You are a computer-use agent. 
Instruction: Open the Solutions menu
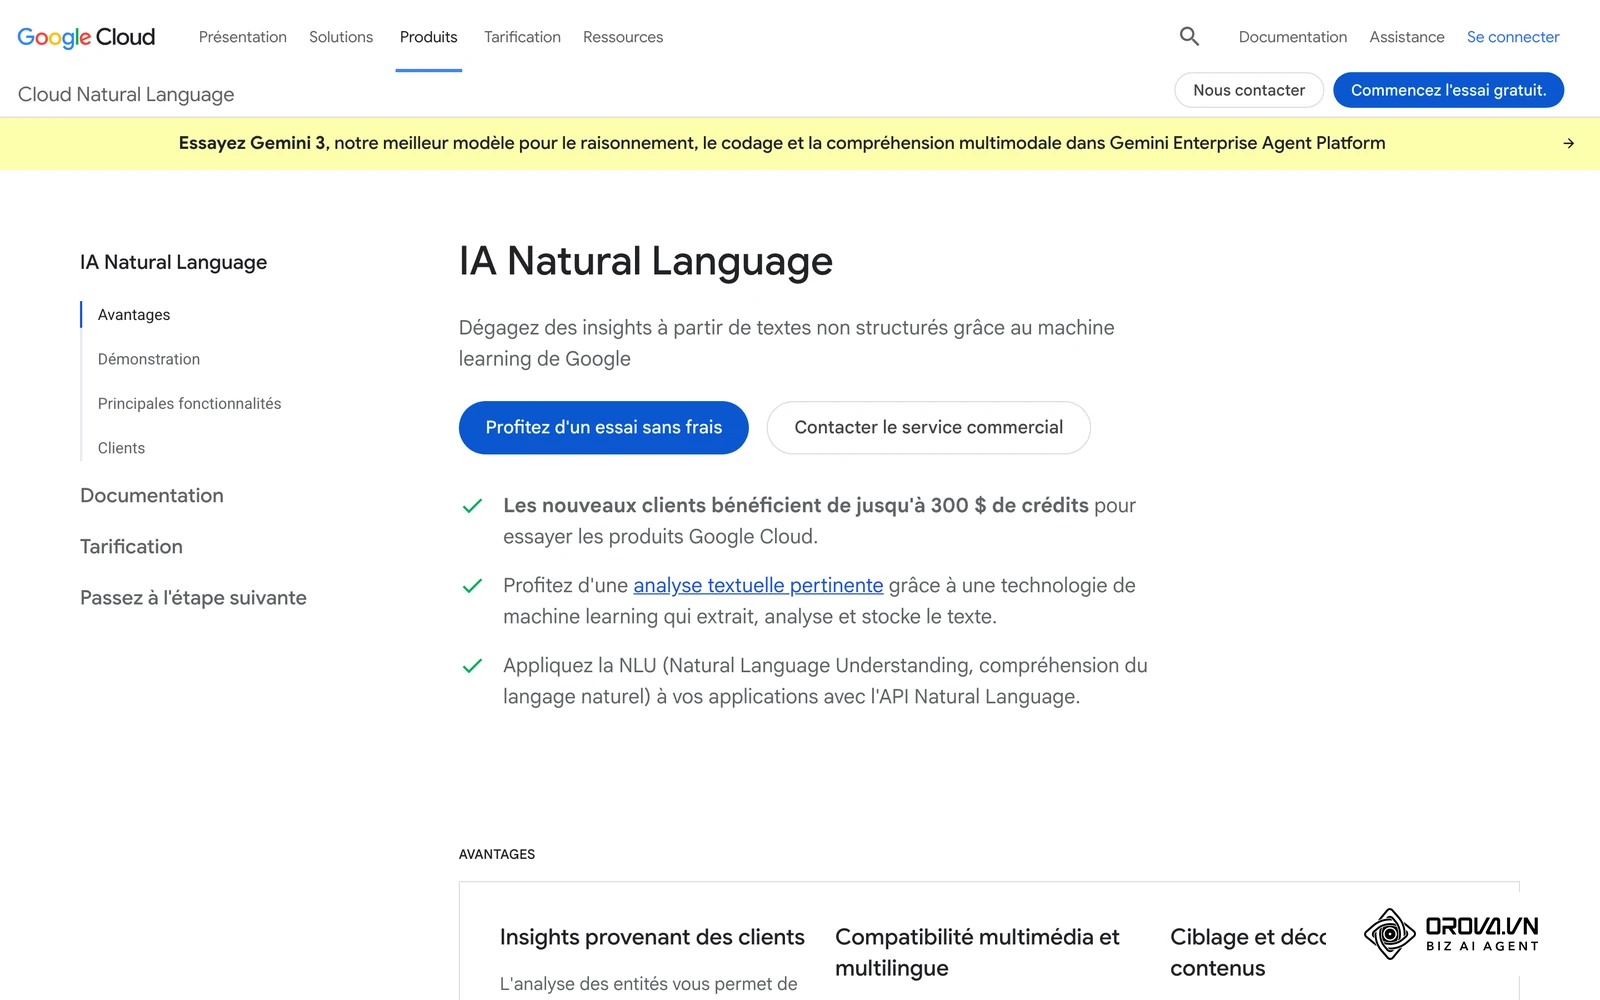[341, 37]
